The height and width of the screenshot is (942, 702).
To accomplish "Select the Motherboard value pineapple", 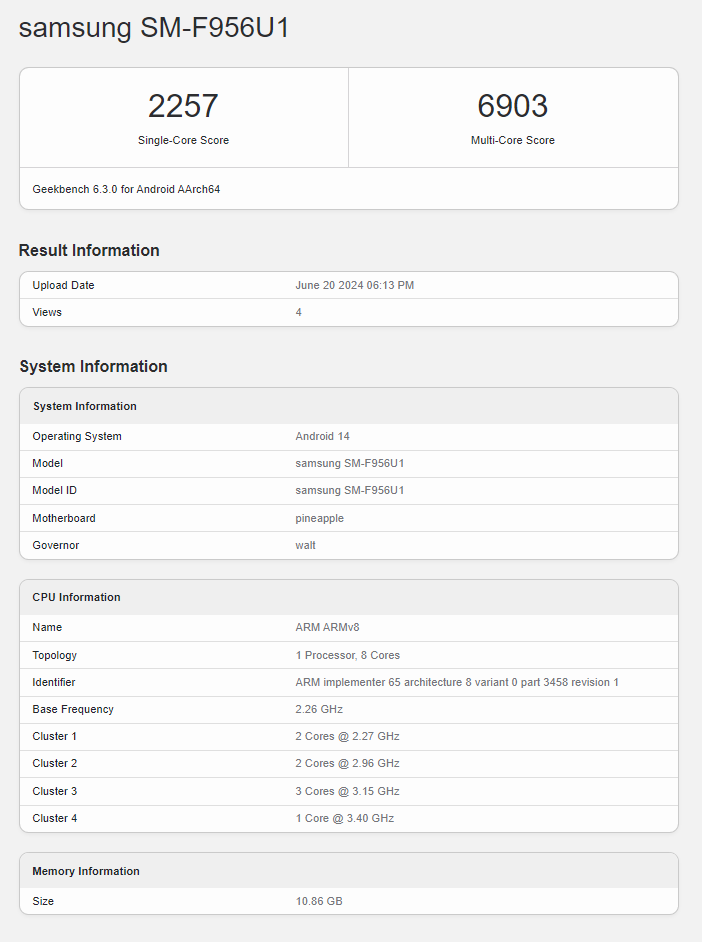I will tap(320, 518).
